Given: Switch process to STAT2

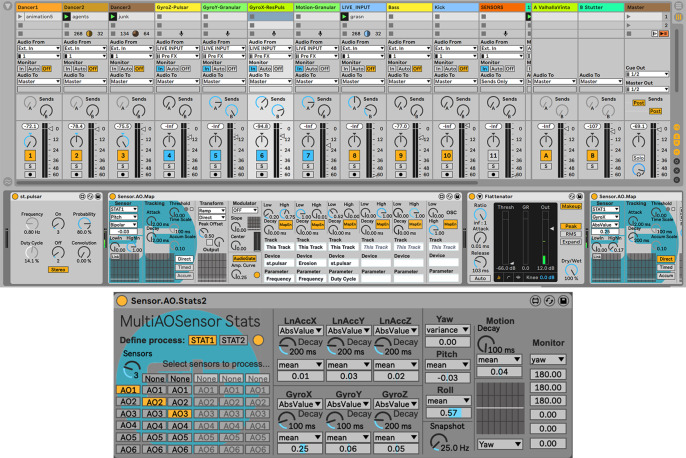Looking at the screenshot, I should point(233,340).
